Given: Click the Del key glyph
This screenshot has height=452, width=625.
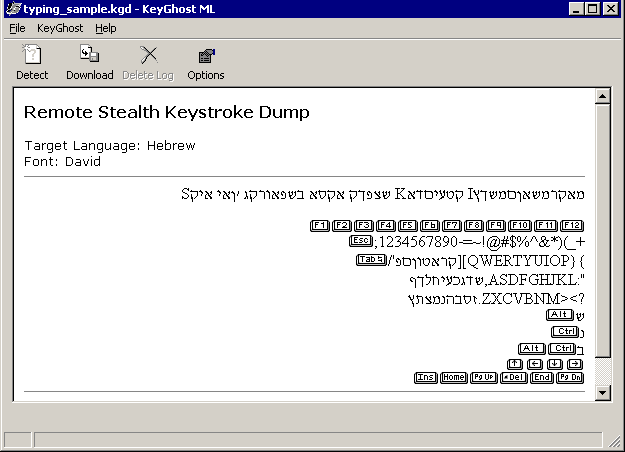Looking at the screenshot, I should (x=514, y=377).
